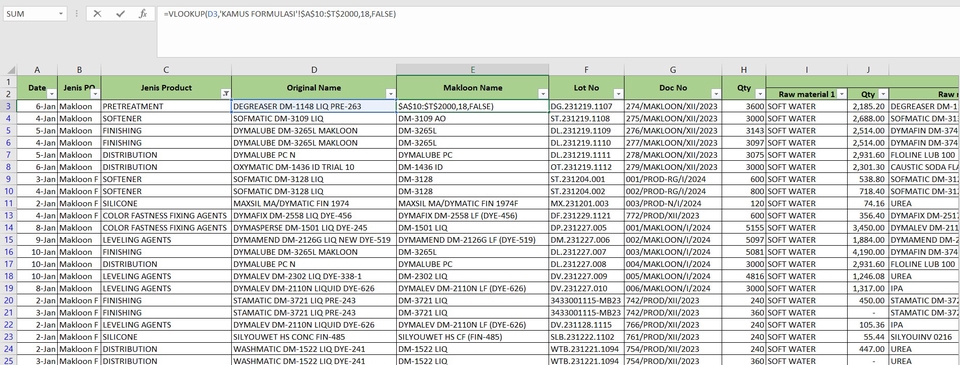Open the active Jenis Product filter button
This screenshot has height=365, width=960.
226,94
